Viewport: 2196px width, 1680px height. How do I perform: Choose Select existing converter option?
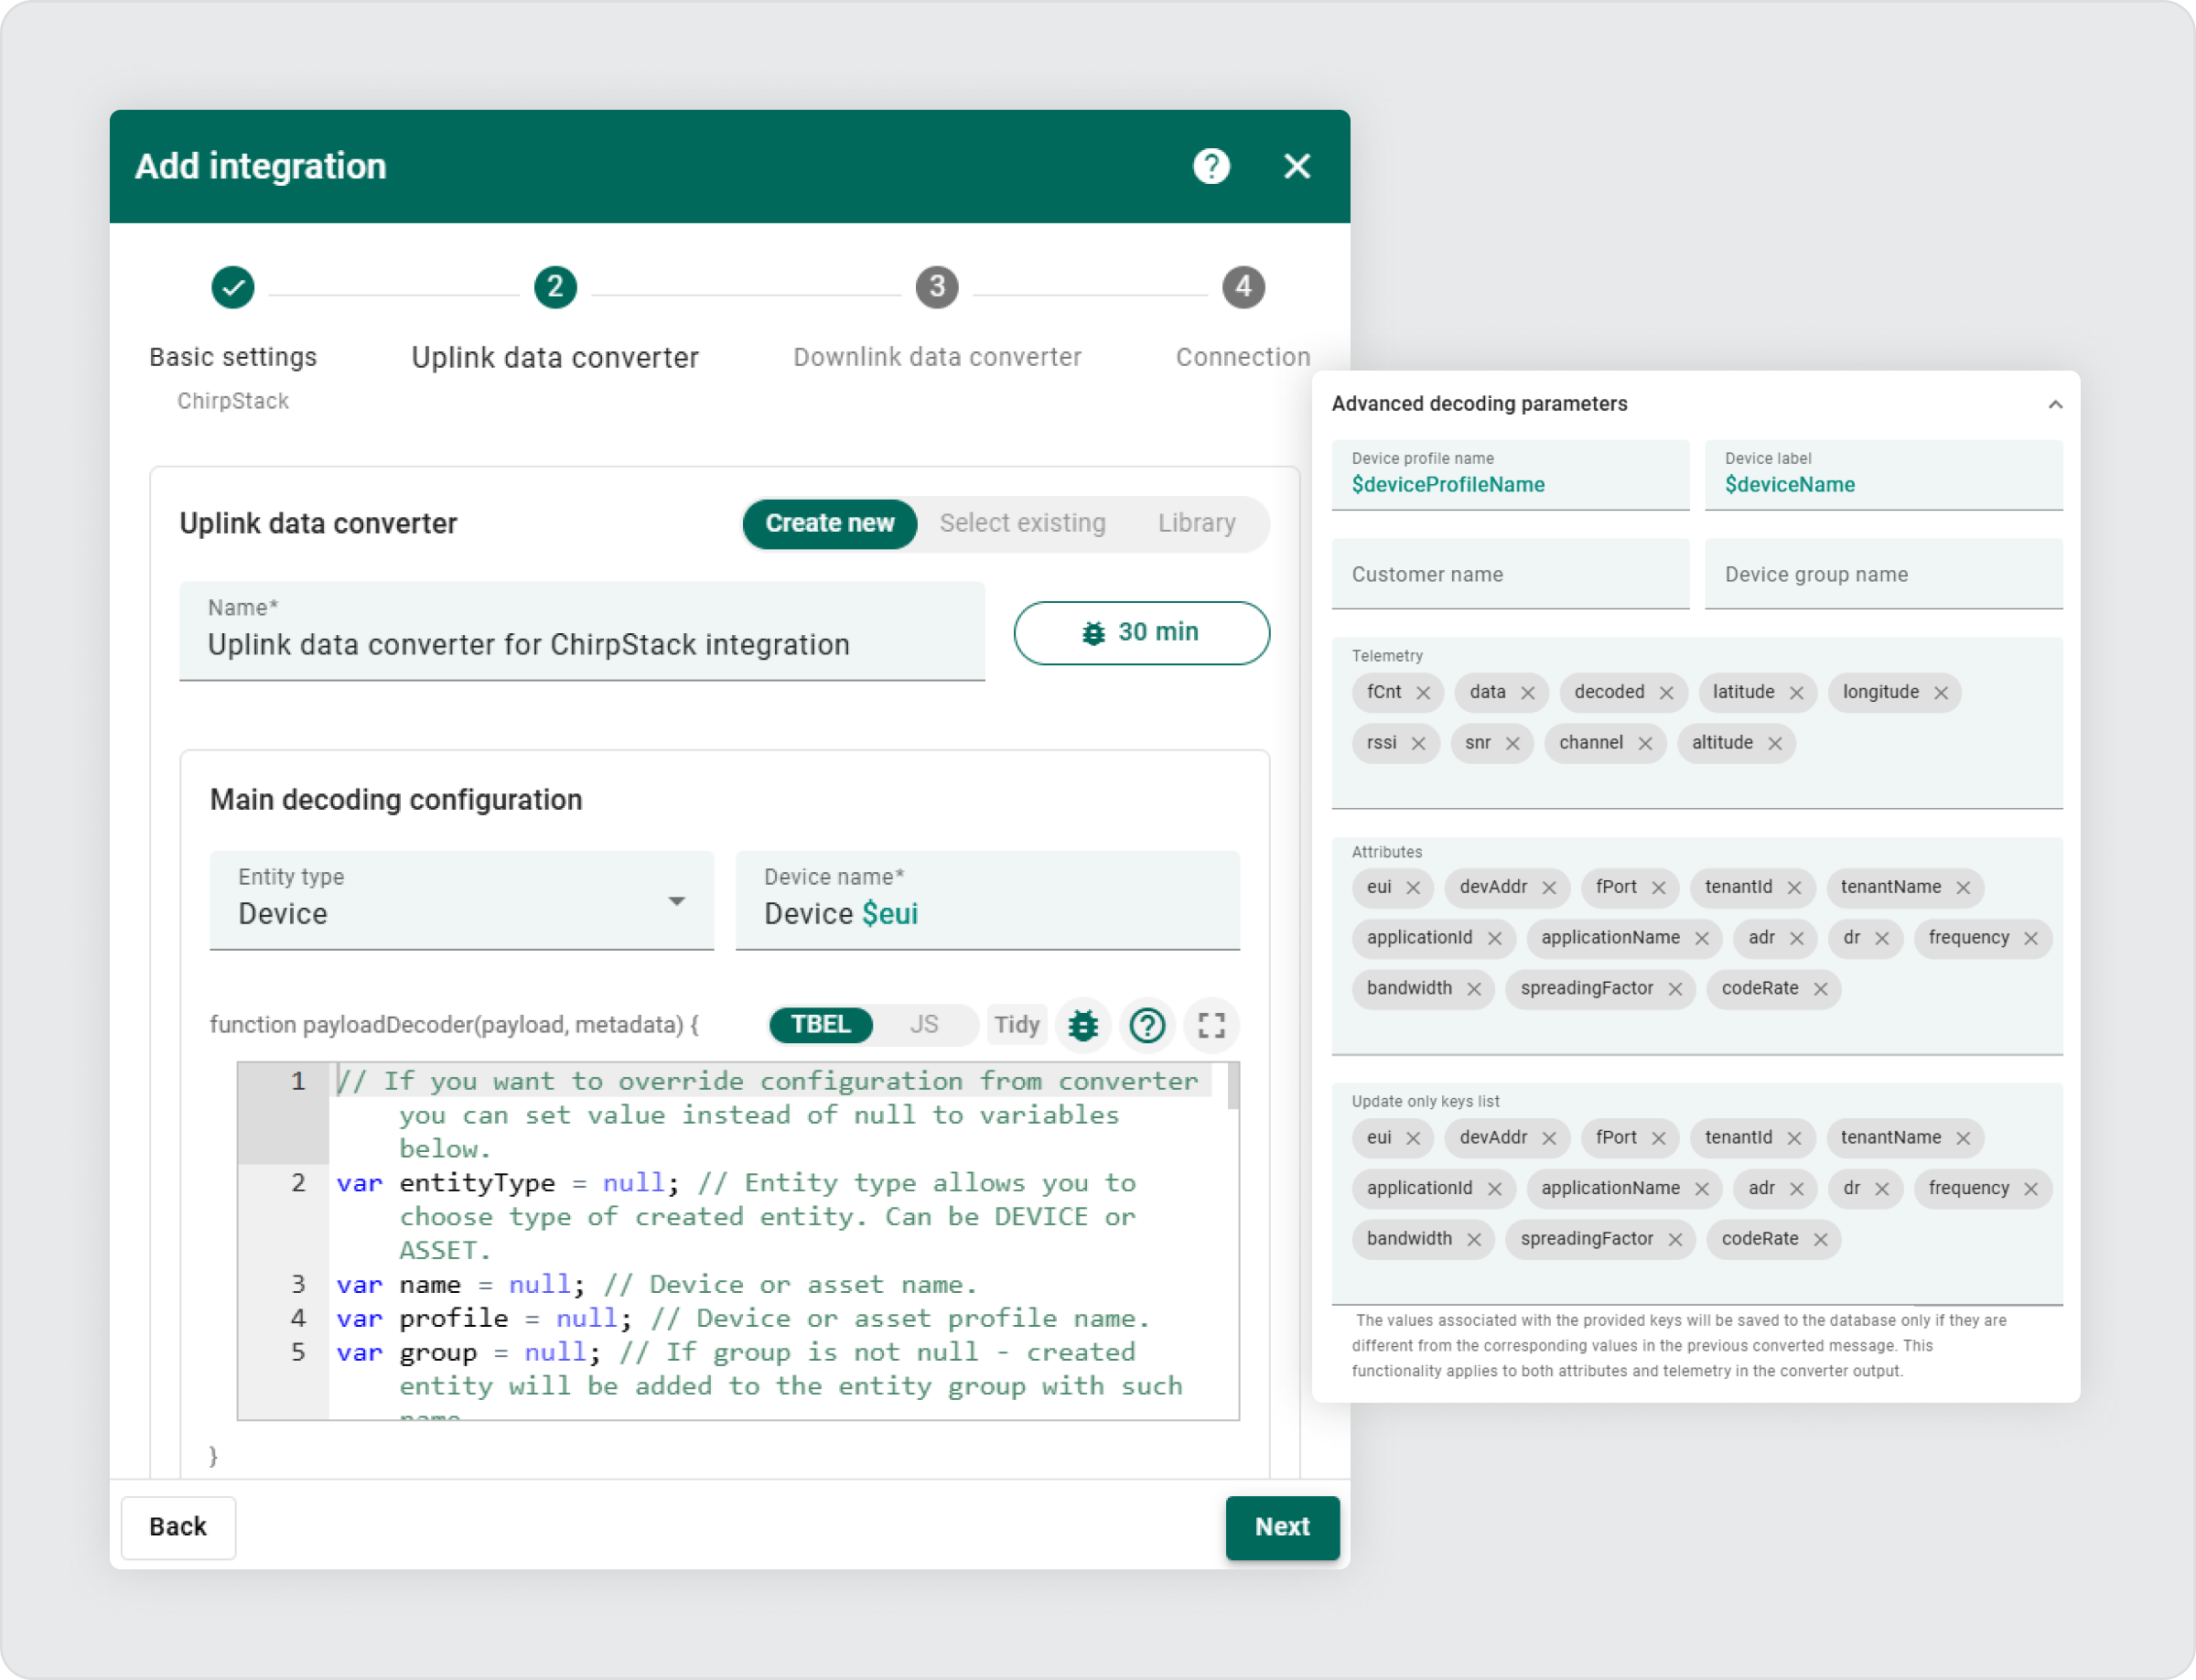[1022, 523]
